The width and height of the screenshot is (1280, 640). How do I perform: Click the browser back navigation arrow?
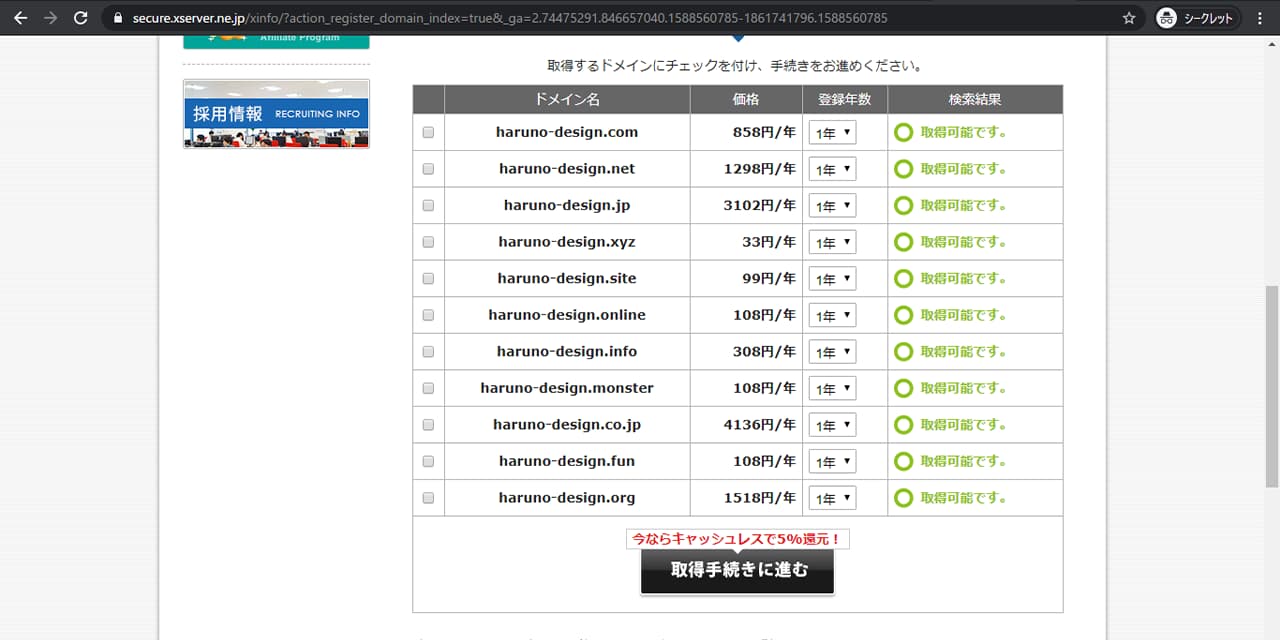[20, 17]
